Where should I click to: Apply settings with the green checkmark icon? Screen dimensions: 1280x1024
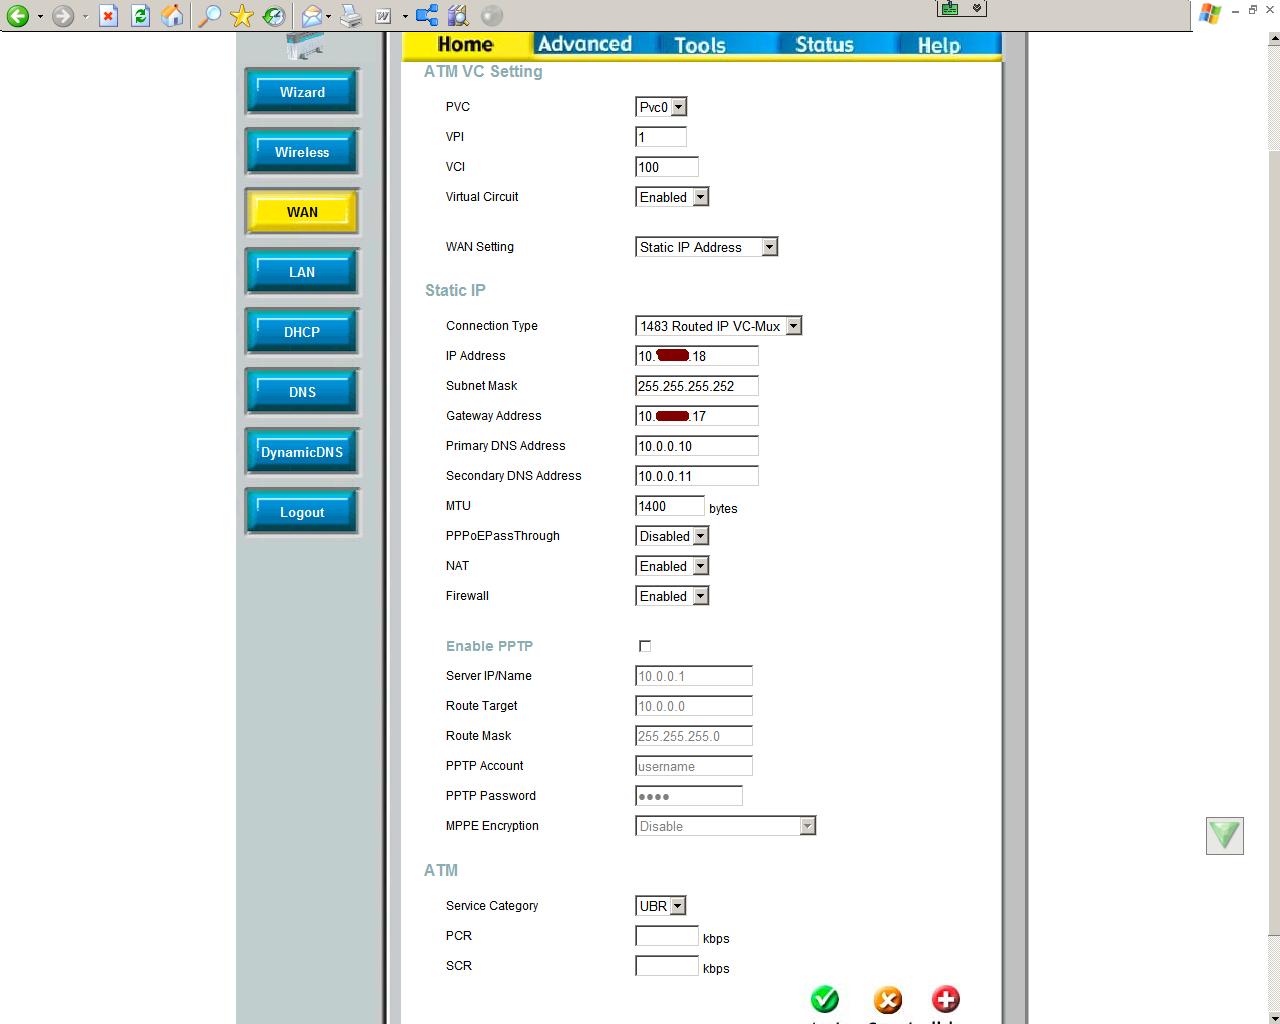(x=825, y=999)
